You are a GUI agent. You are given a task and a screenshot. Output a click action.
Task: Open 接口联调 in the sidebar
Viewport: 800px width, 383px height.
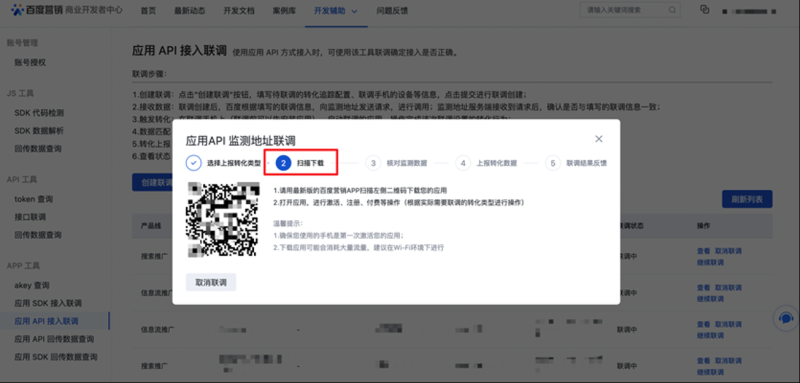pos(30,217)
